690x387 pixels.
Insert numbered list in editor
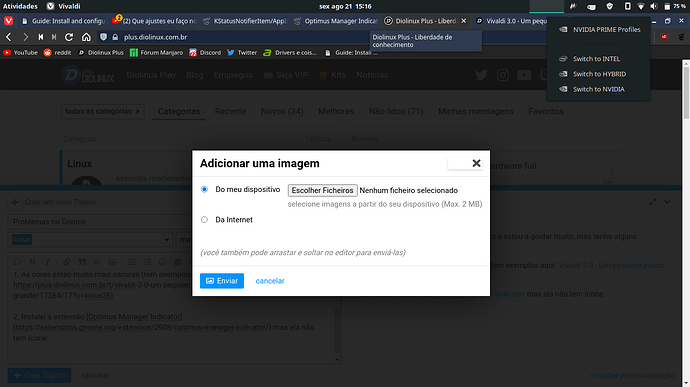(147, 262)
